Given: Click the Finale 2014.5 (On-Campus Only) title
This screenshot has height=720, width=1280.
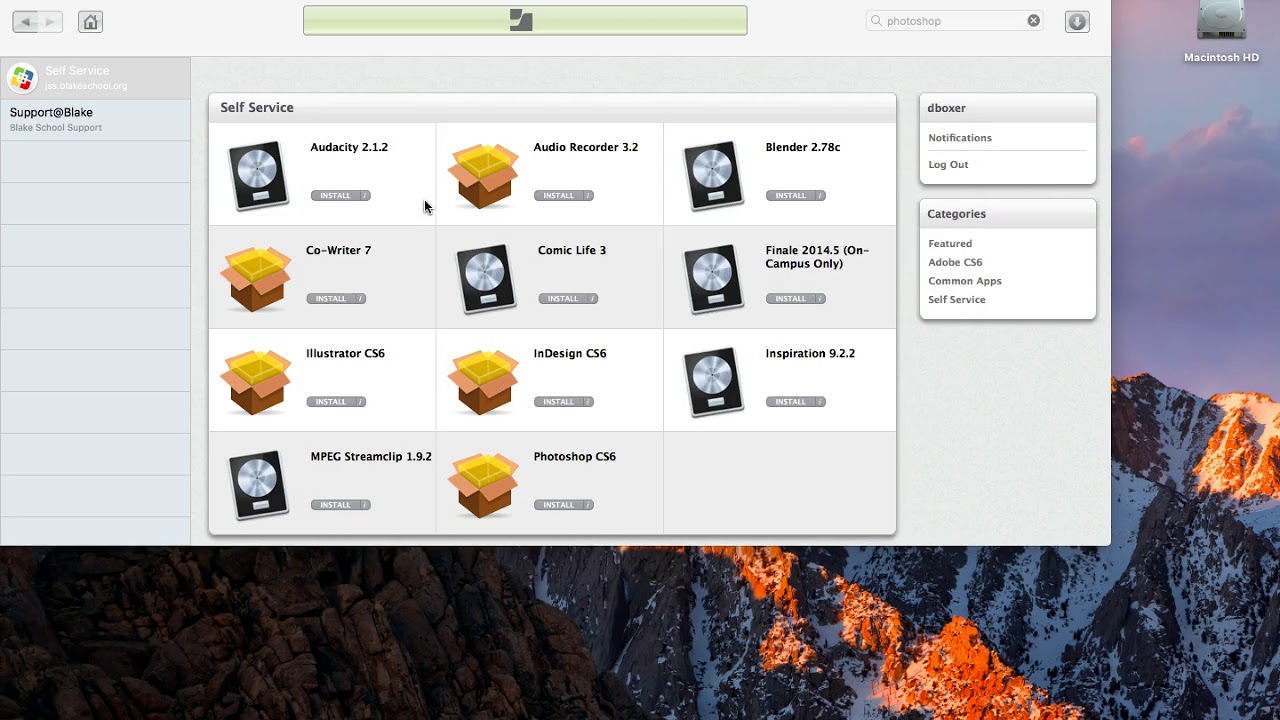Looking at the screenshot, I should click(x=817, y=257).
